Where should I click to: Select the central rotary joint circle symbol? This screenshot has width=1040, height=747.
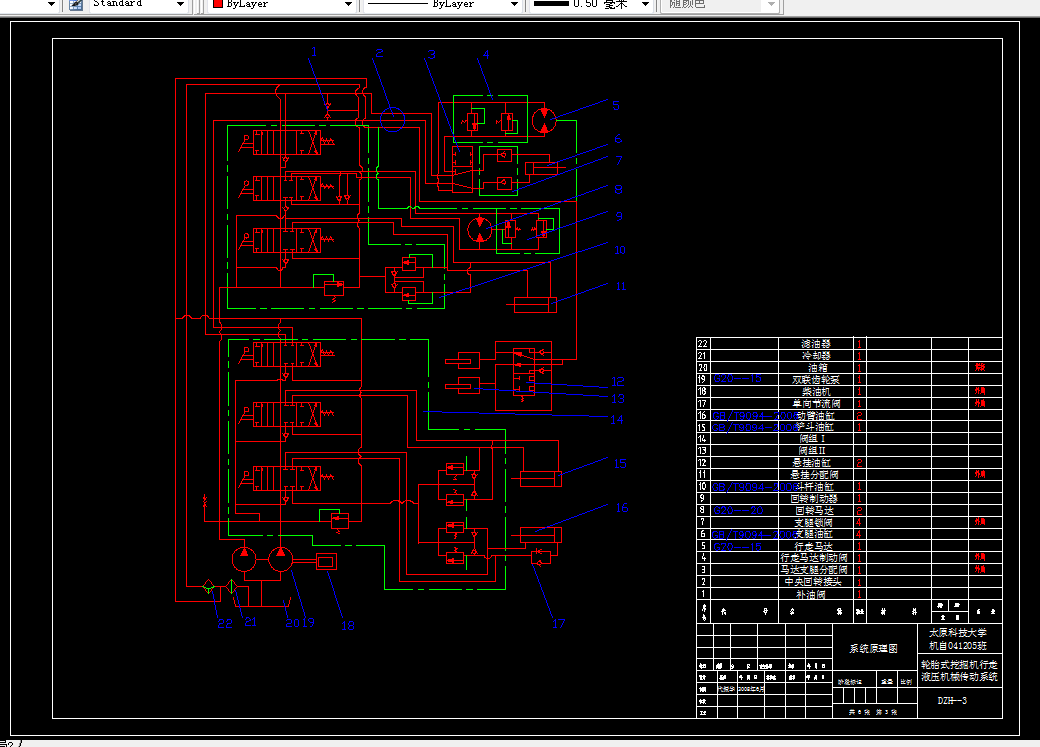393,119
